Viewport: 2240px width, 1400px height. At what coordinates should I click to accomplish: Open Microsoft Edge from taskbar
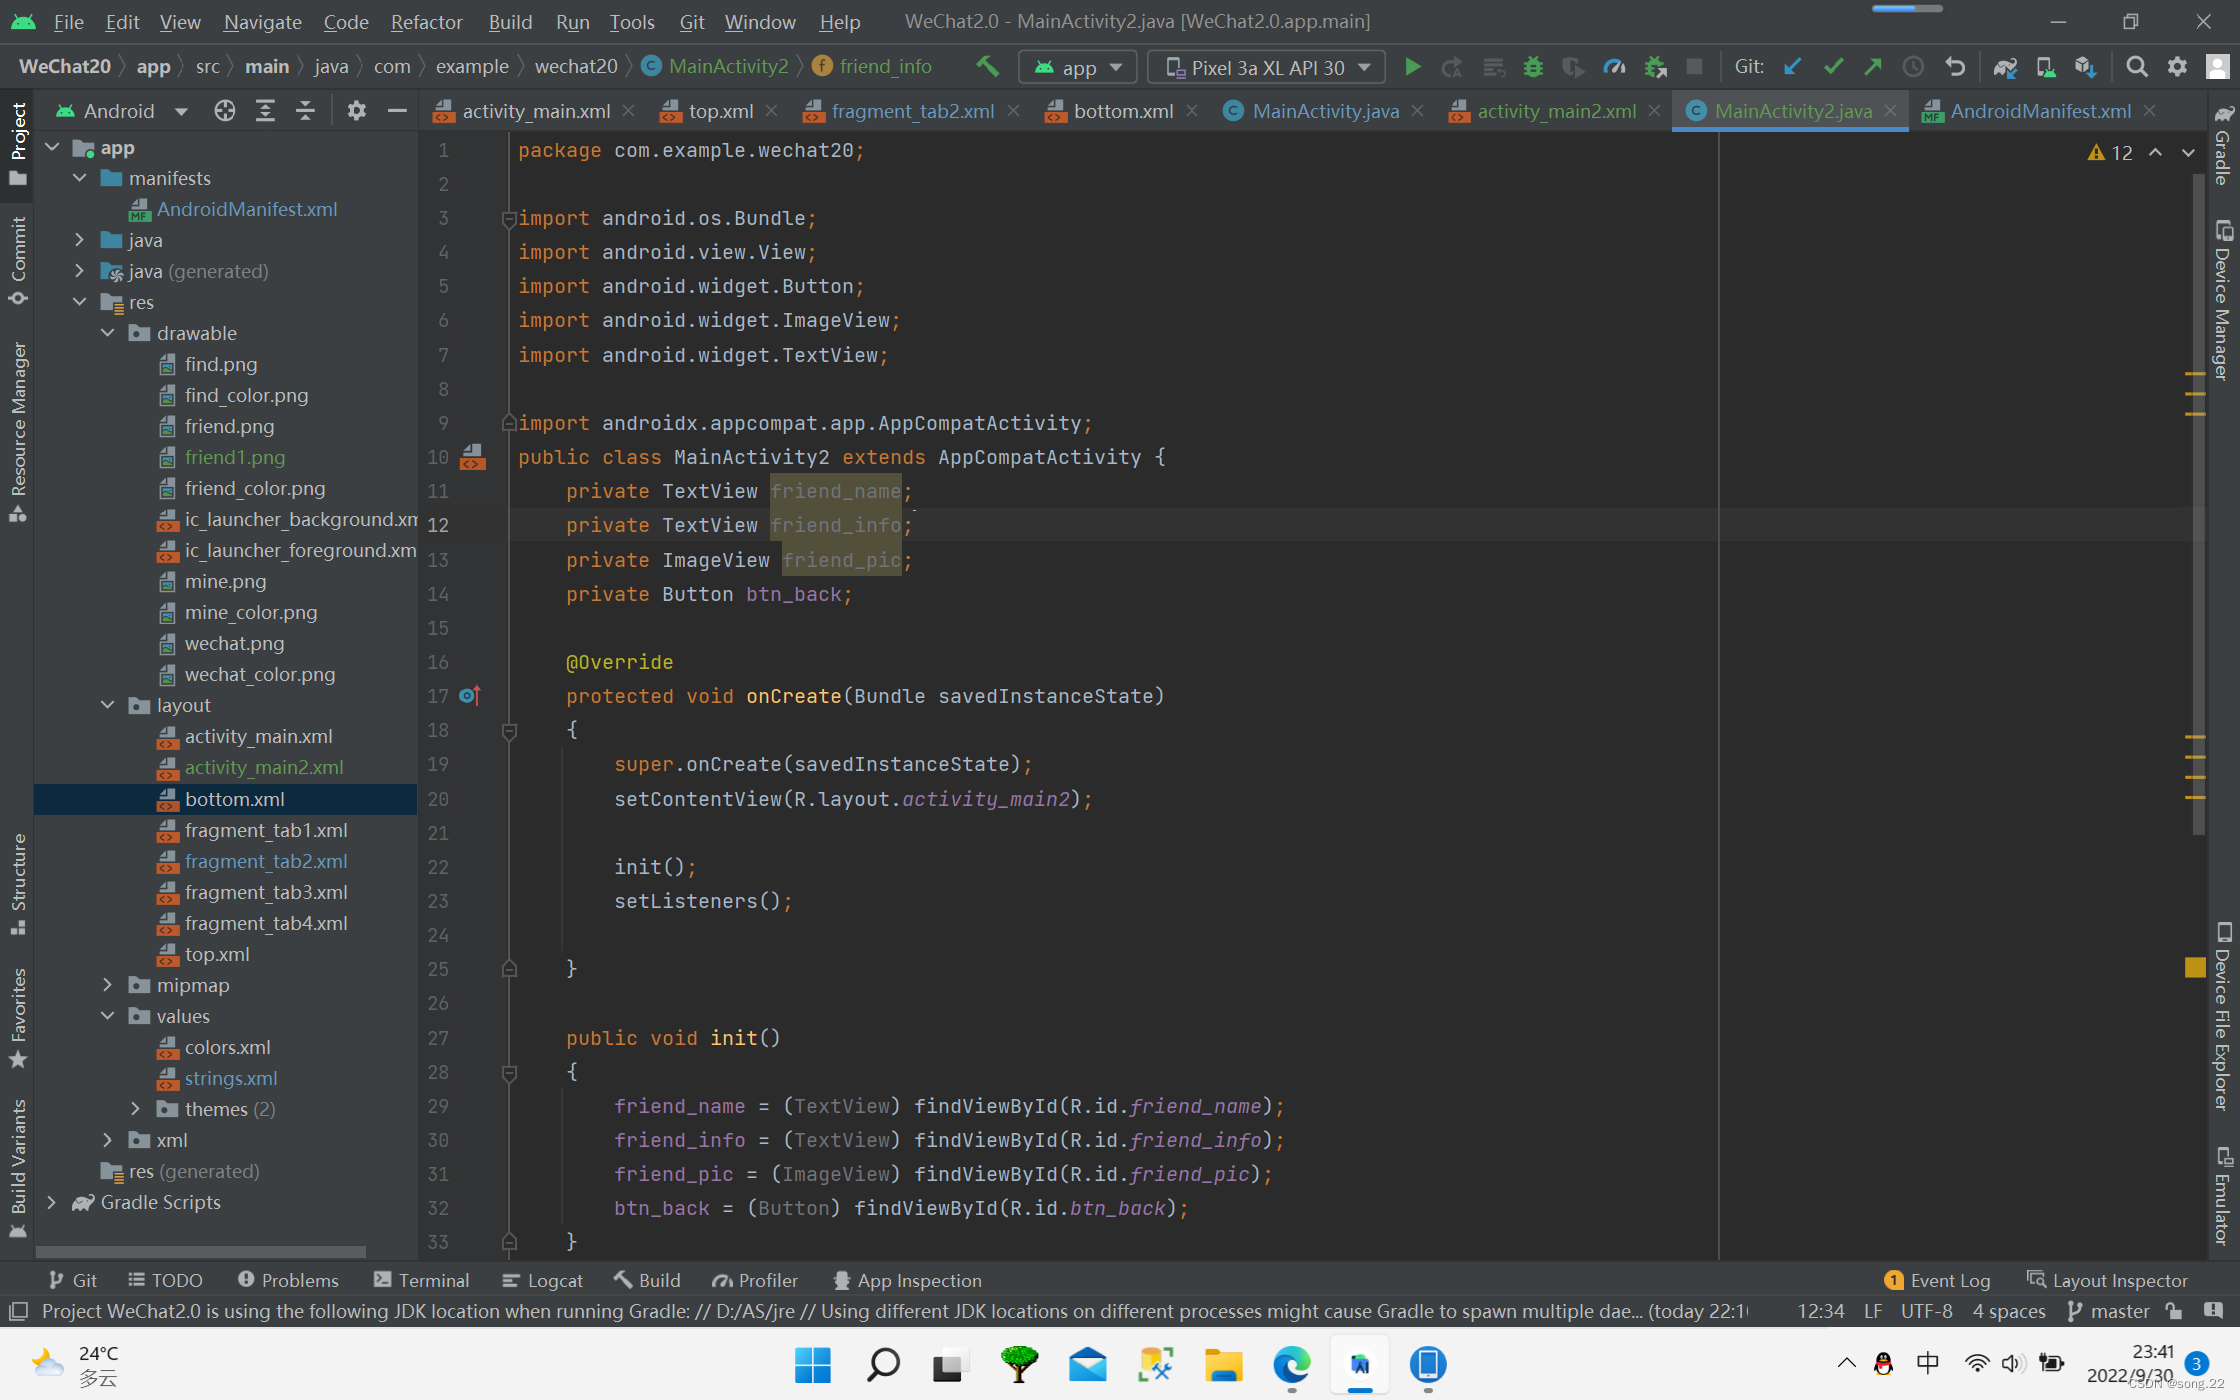coord(1291,1364)
